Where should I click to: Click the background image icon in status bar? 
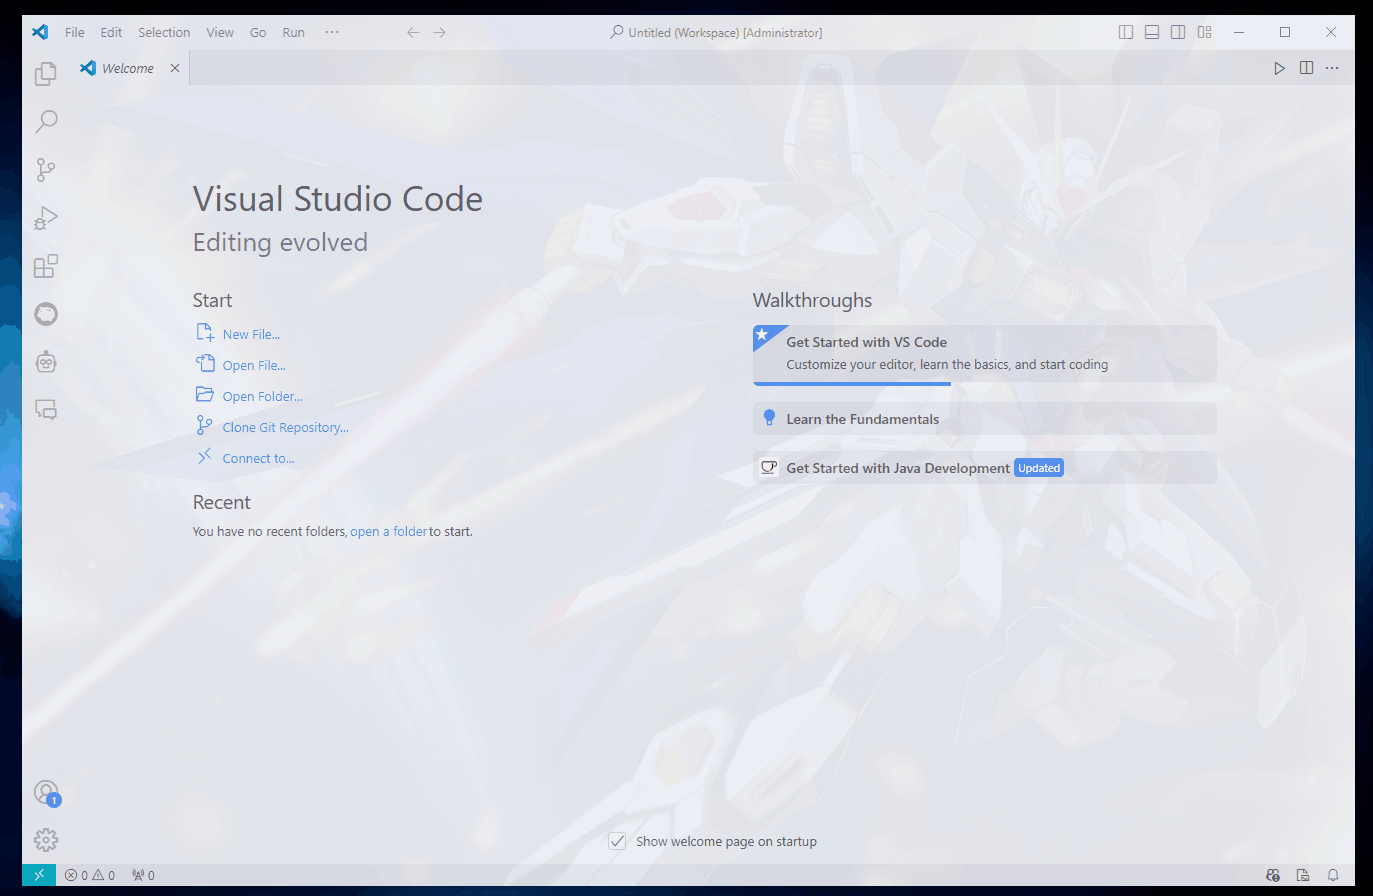1303,875
